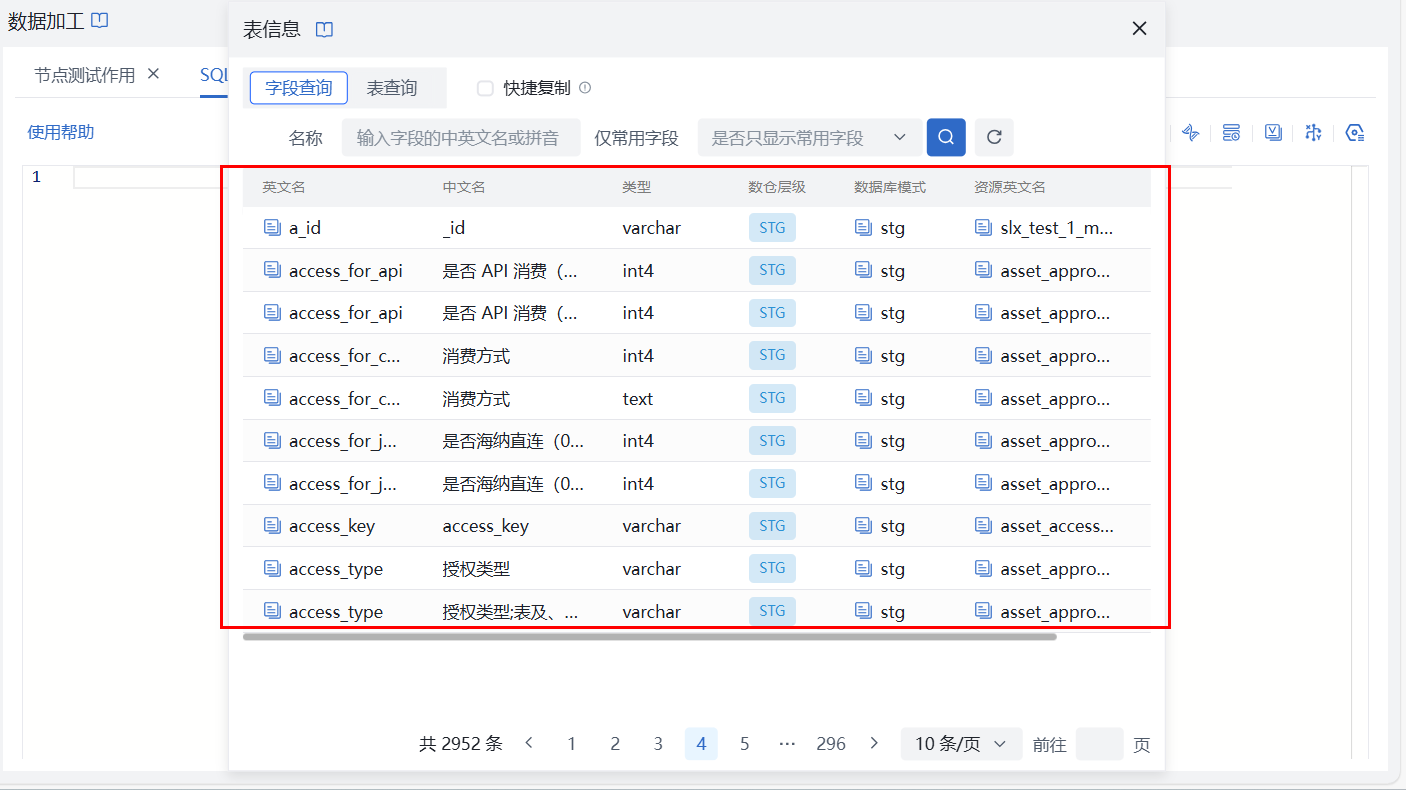The width and height of the screenshot is (1406, 790).
Task: Click the 资源英文名 column header
Action: 1010,187
